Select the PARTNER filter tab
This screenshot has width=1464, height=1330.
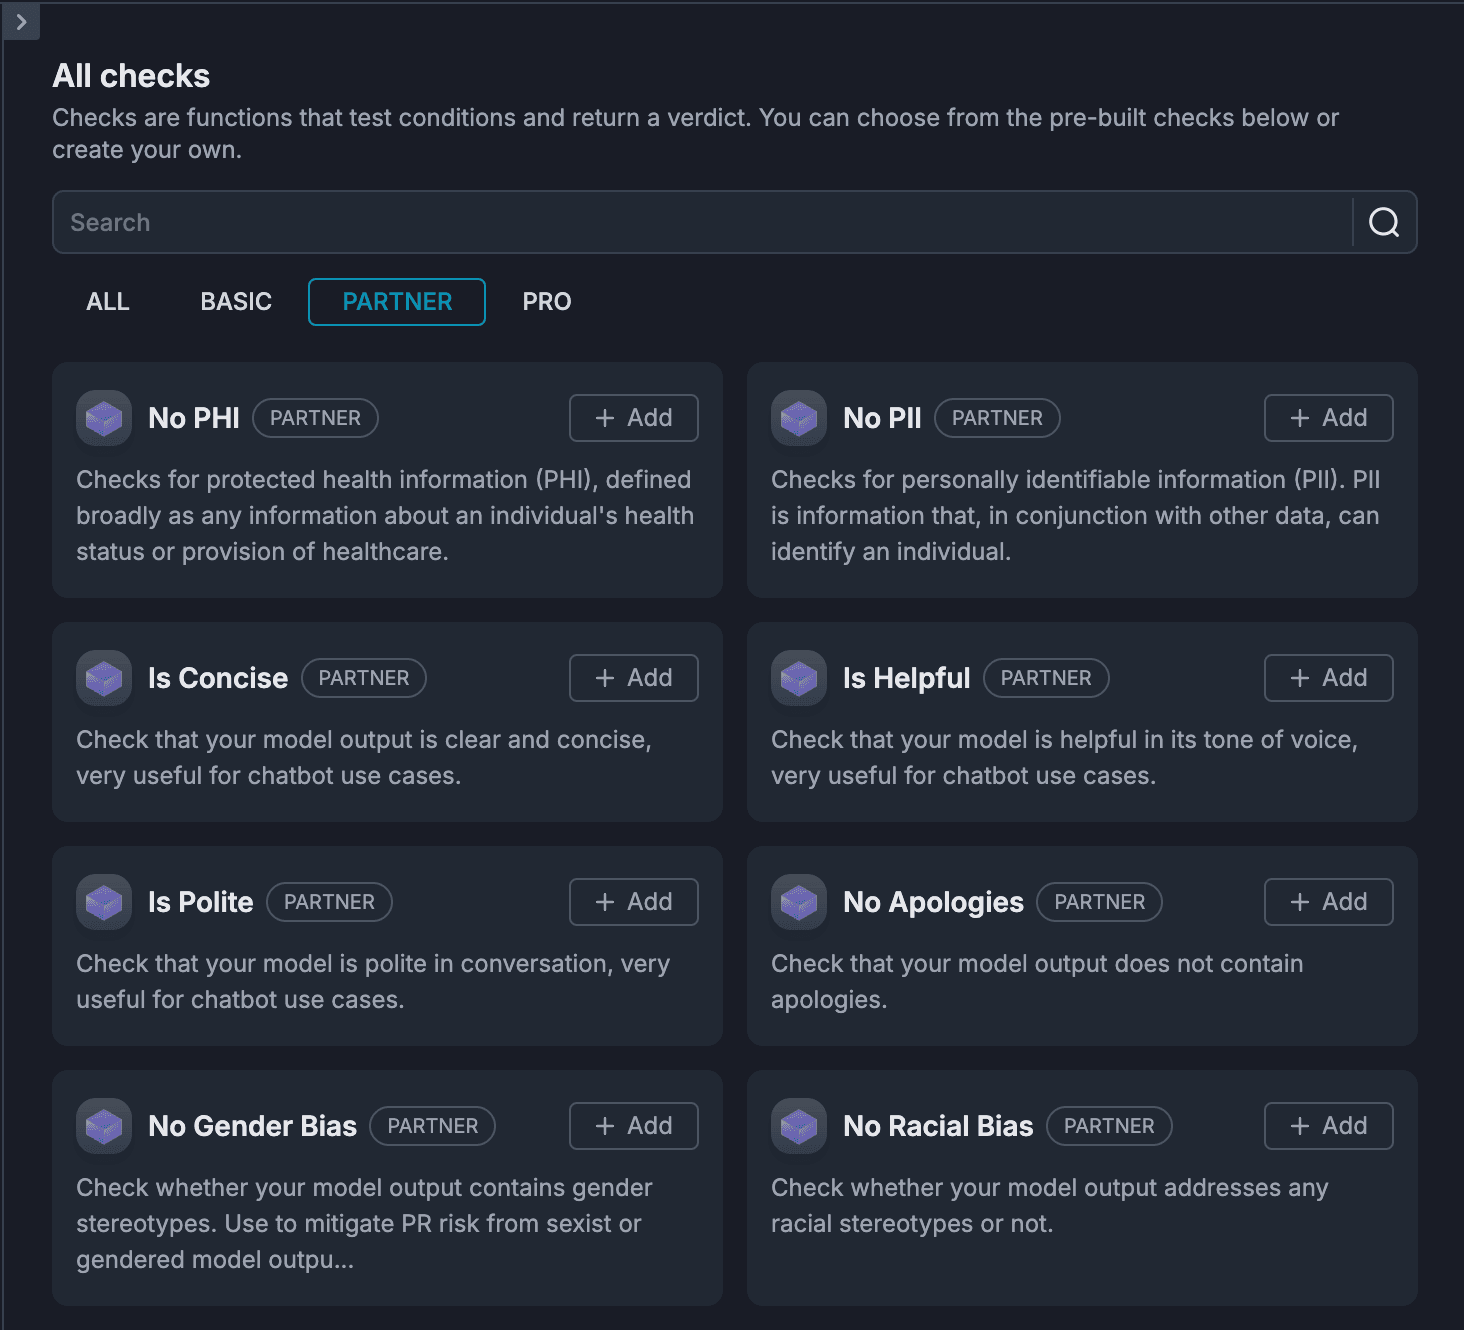(397, 302)
